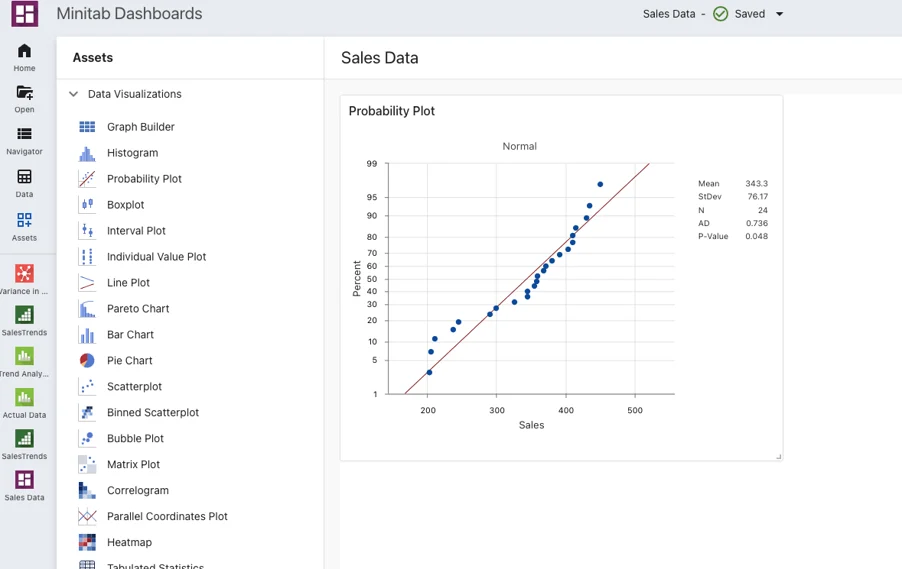This screenshot has width=902, height=569.
Task: Collapse the Data Visualizations section
Action: 73,94
